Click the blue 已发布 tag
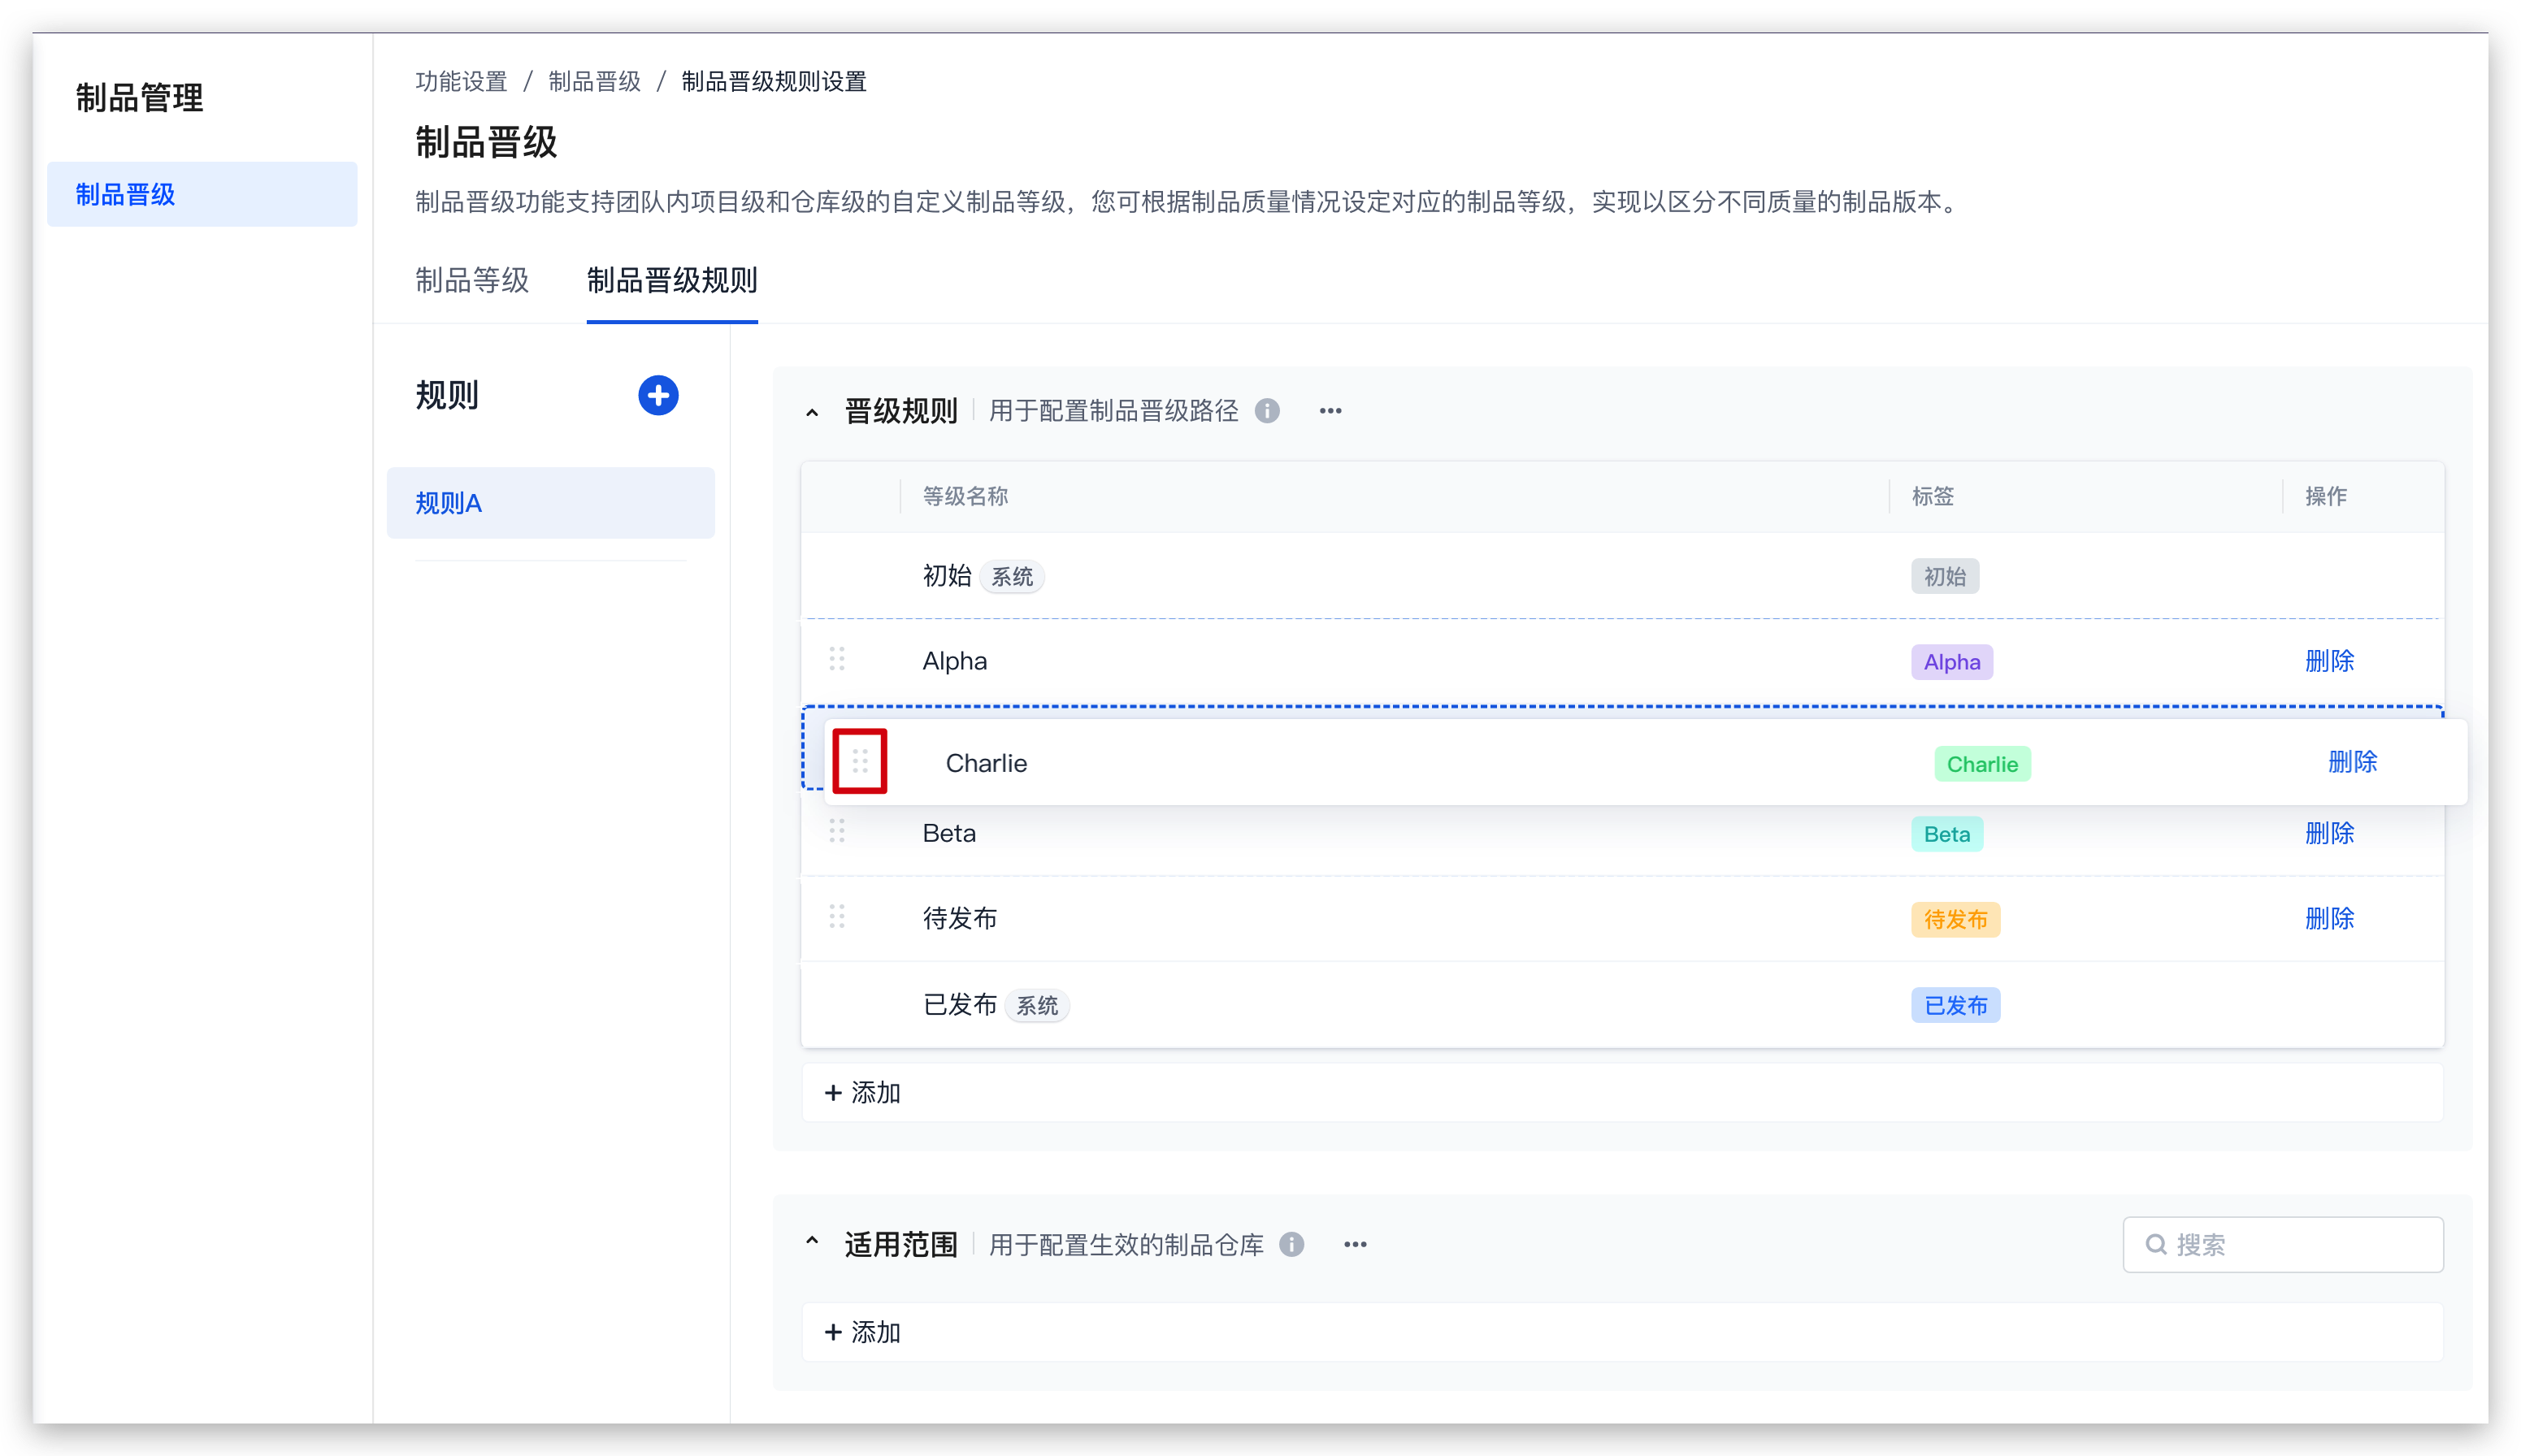 tap(1955, 1006)
